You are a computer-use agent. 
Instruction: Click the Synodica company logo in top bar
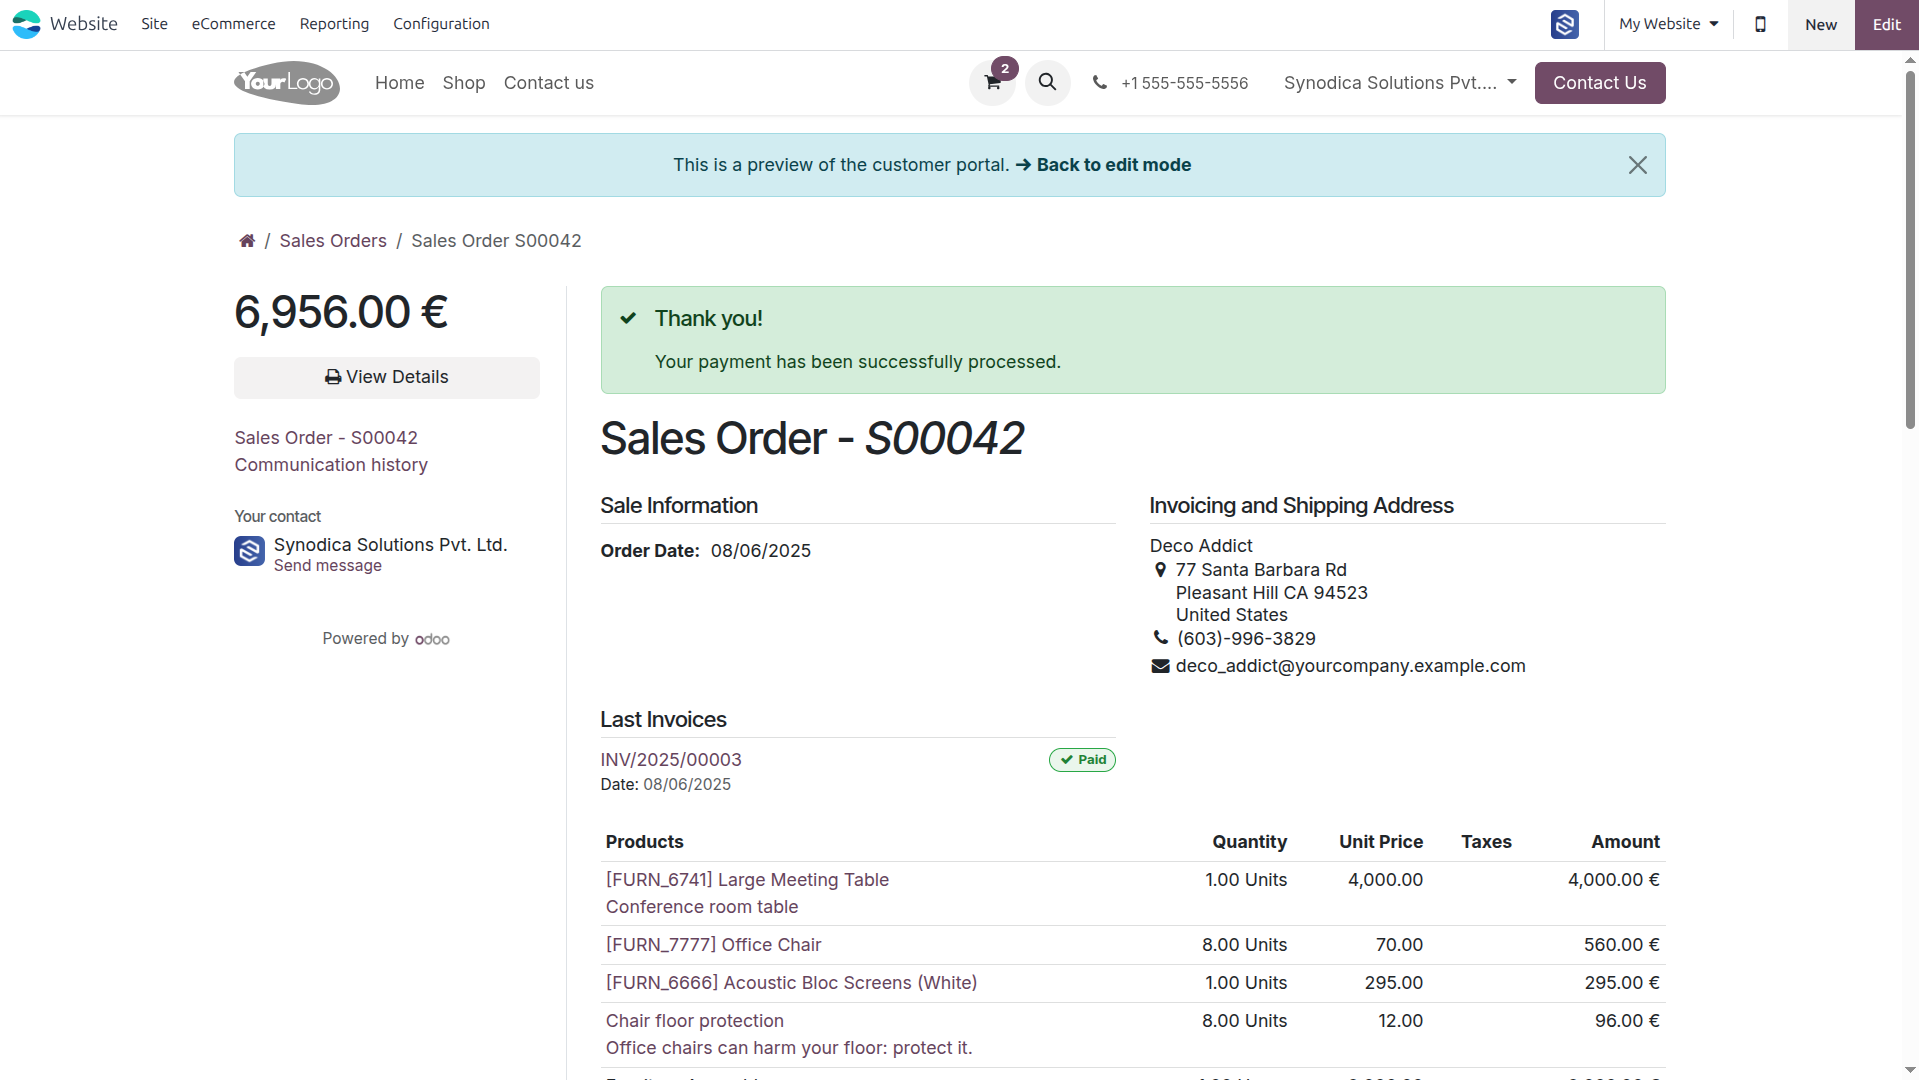pos(1565,24)
